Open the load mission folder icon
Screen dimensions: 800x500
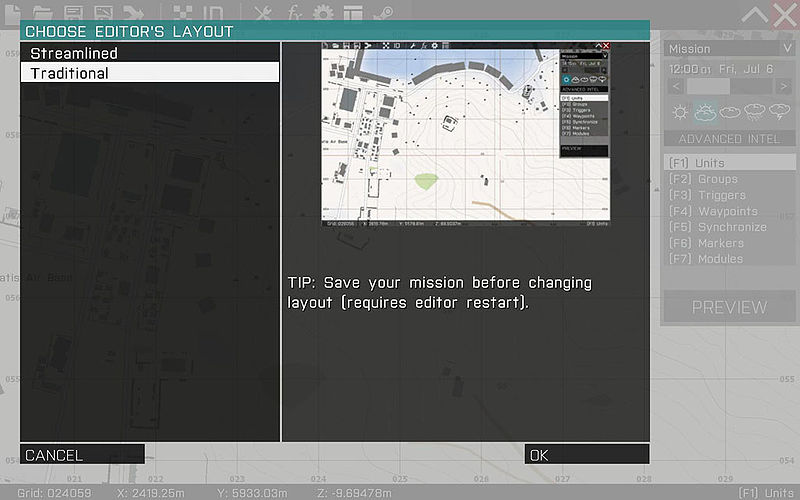(42, 13)
